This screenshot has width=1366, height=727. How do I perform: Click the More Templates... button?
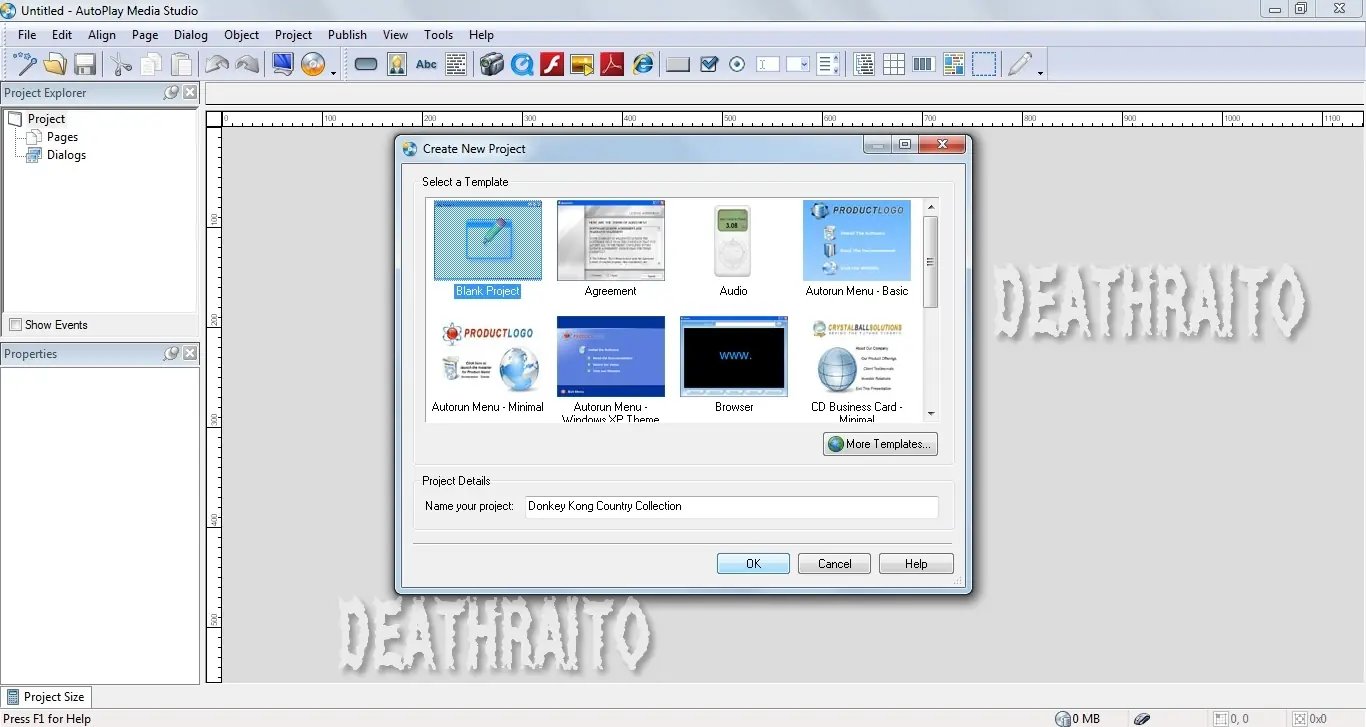point(880,444)
